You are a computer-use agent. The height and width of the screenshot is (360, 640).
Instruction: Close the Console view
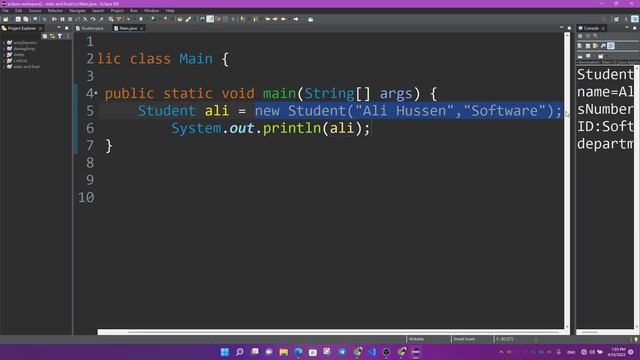pos(603,29)
